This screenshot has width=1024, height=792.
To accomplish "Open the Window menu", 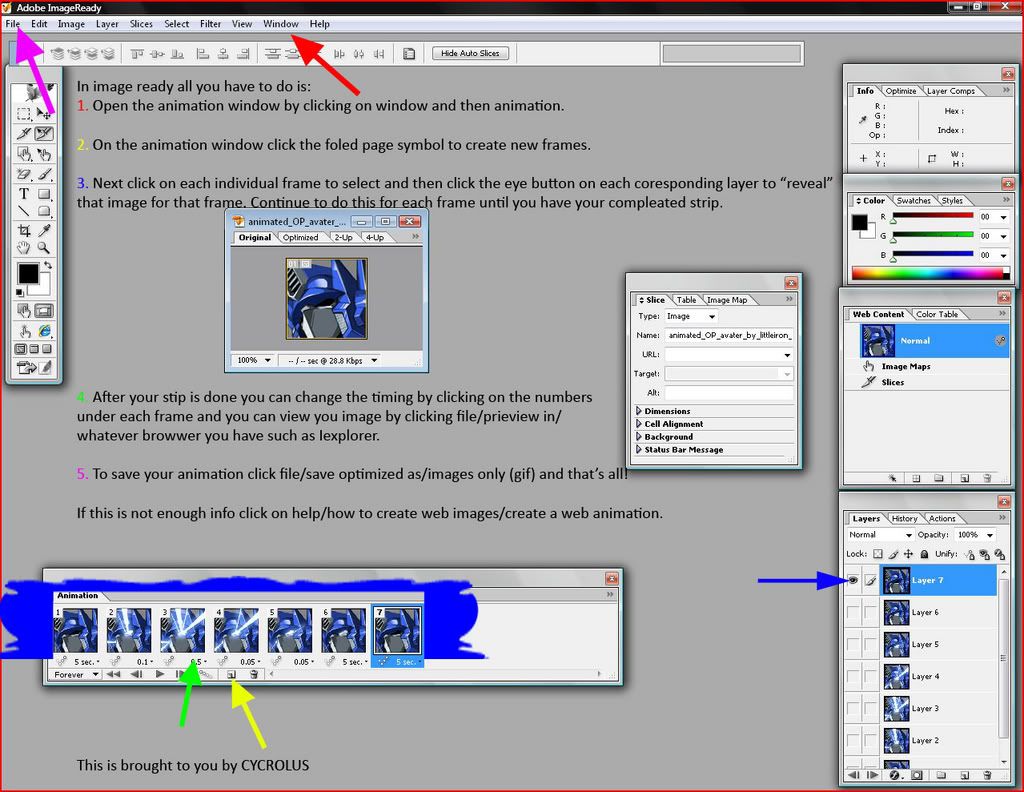I will 281,24.
